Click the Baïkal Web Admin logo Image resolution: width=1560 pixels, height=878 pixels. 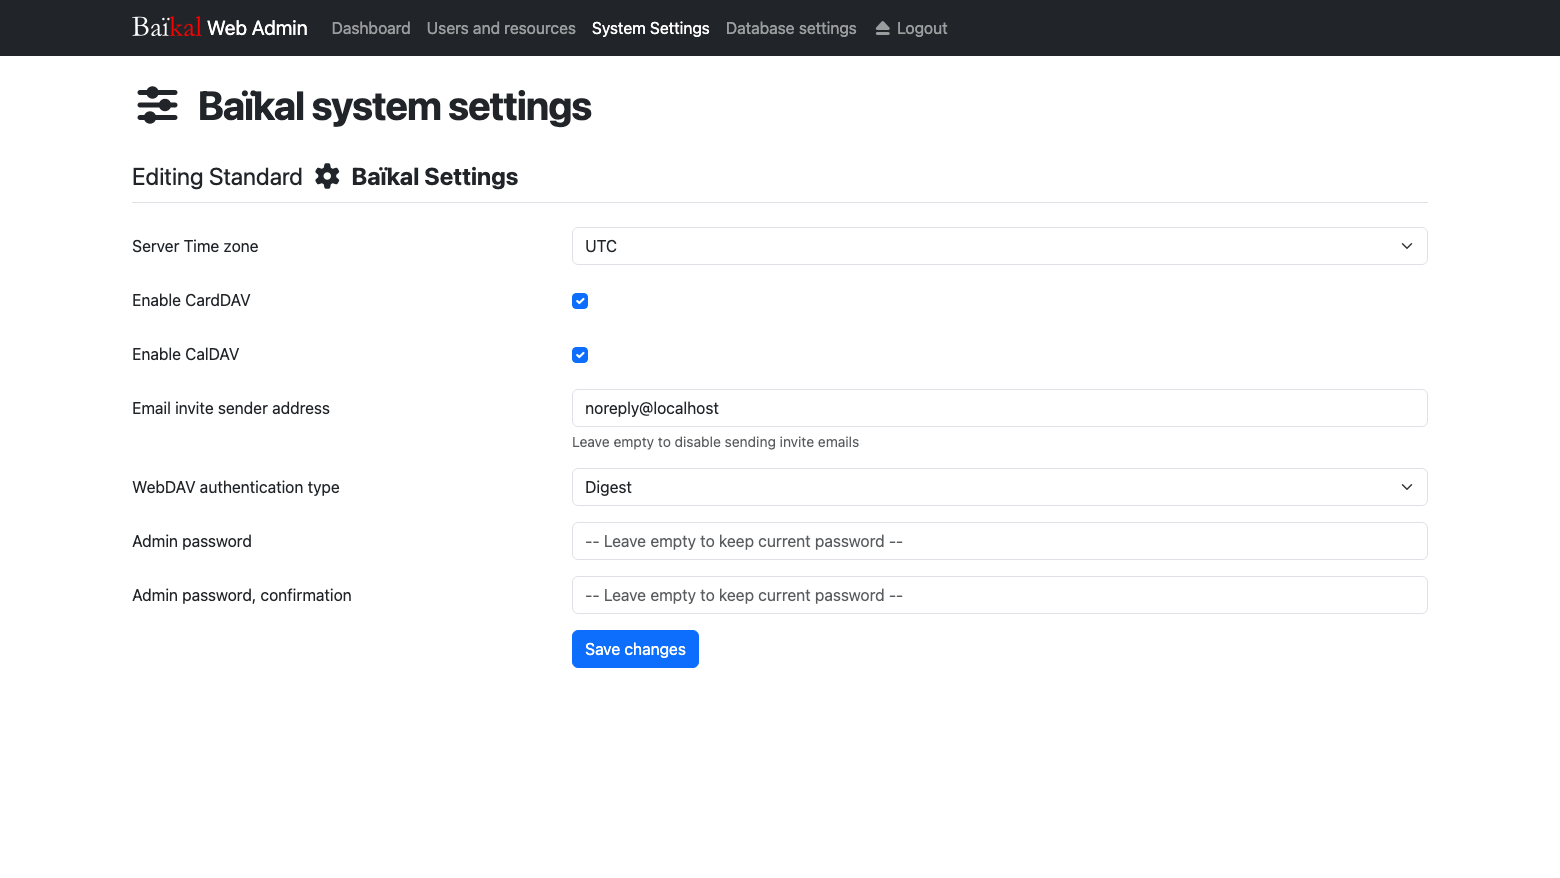point(220,28)
